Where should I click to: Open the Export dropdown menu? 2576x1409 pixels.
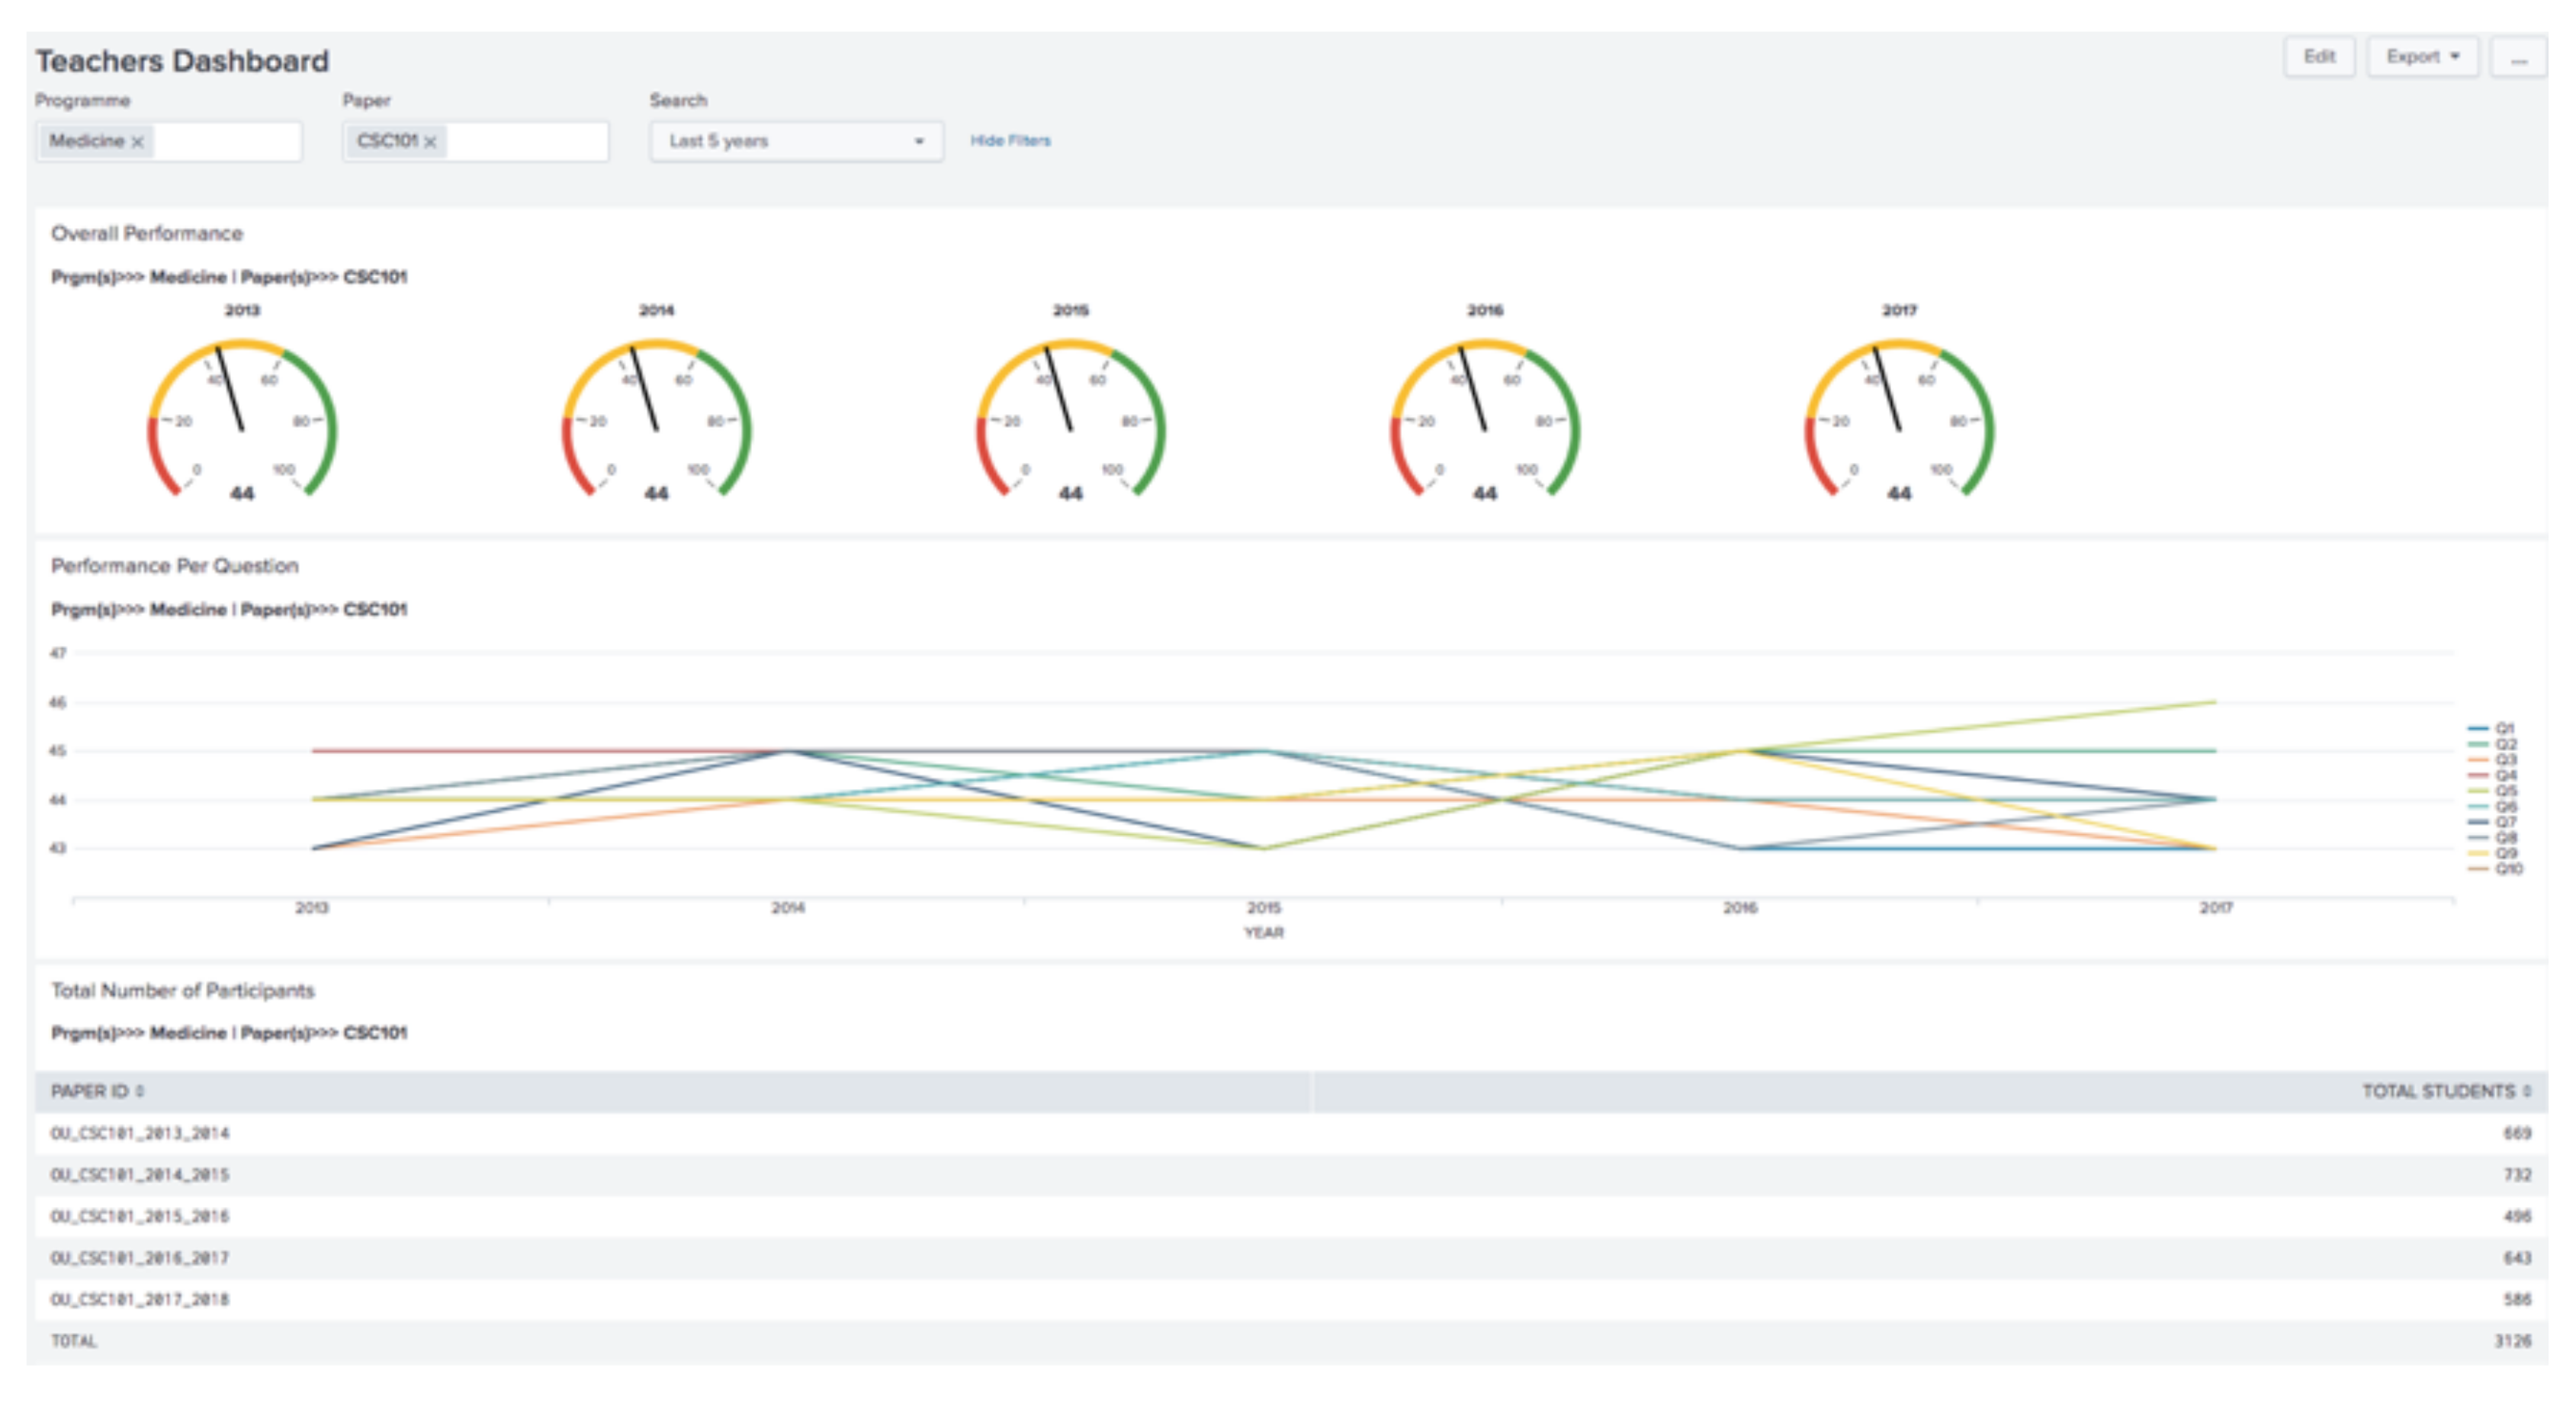[x=2422, y=57]
